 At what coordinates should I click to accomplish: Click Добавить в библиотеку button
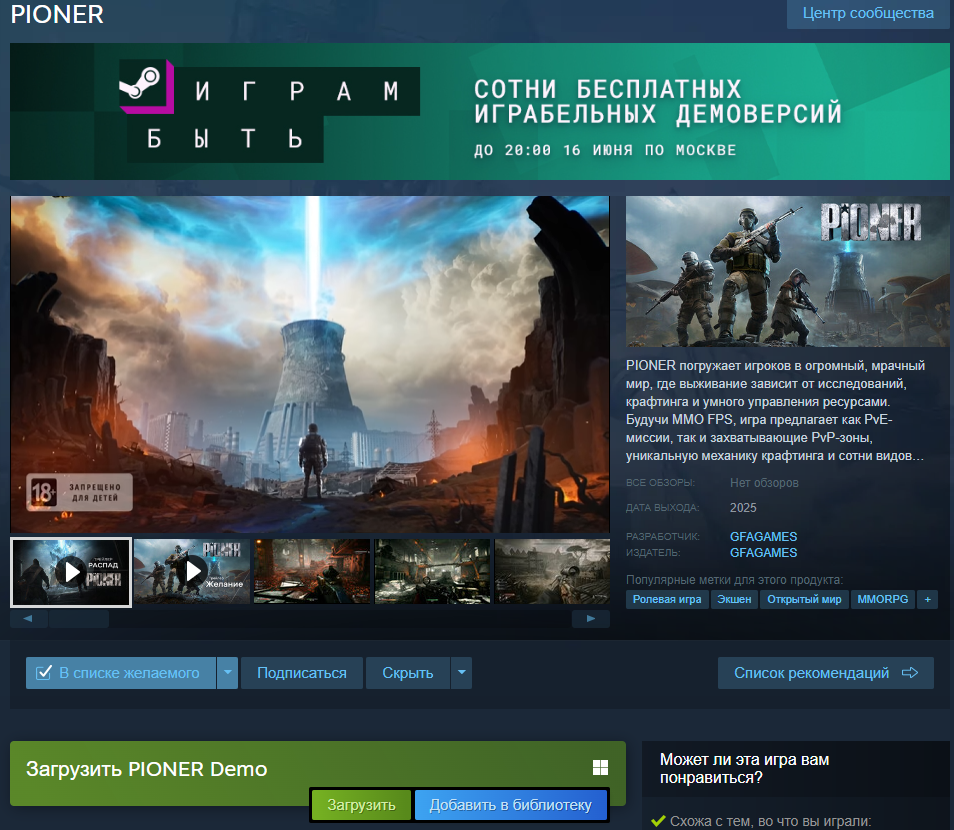click(x=510, y=805)
